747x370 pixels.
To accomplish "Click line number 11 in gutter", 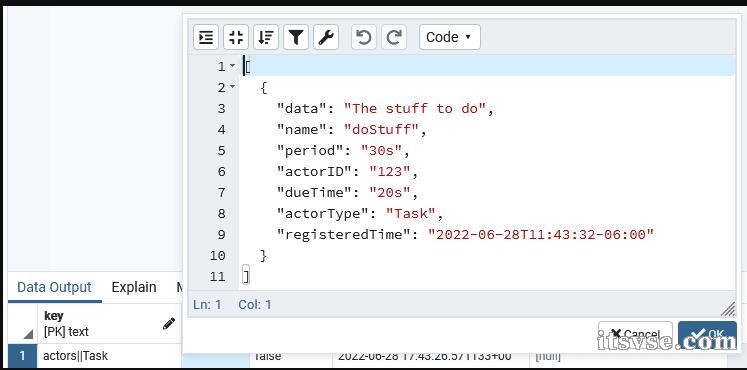I will (217, 276).
